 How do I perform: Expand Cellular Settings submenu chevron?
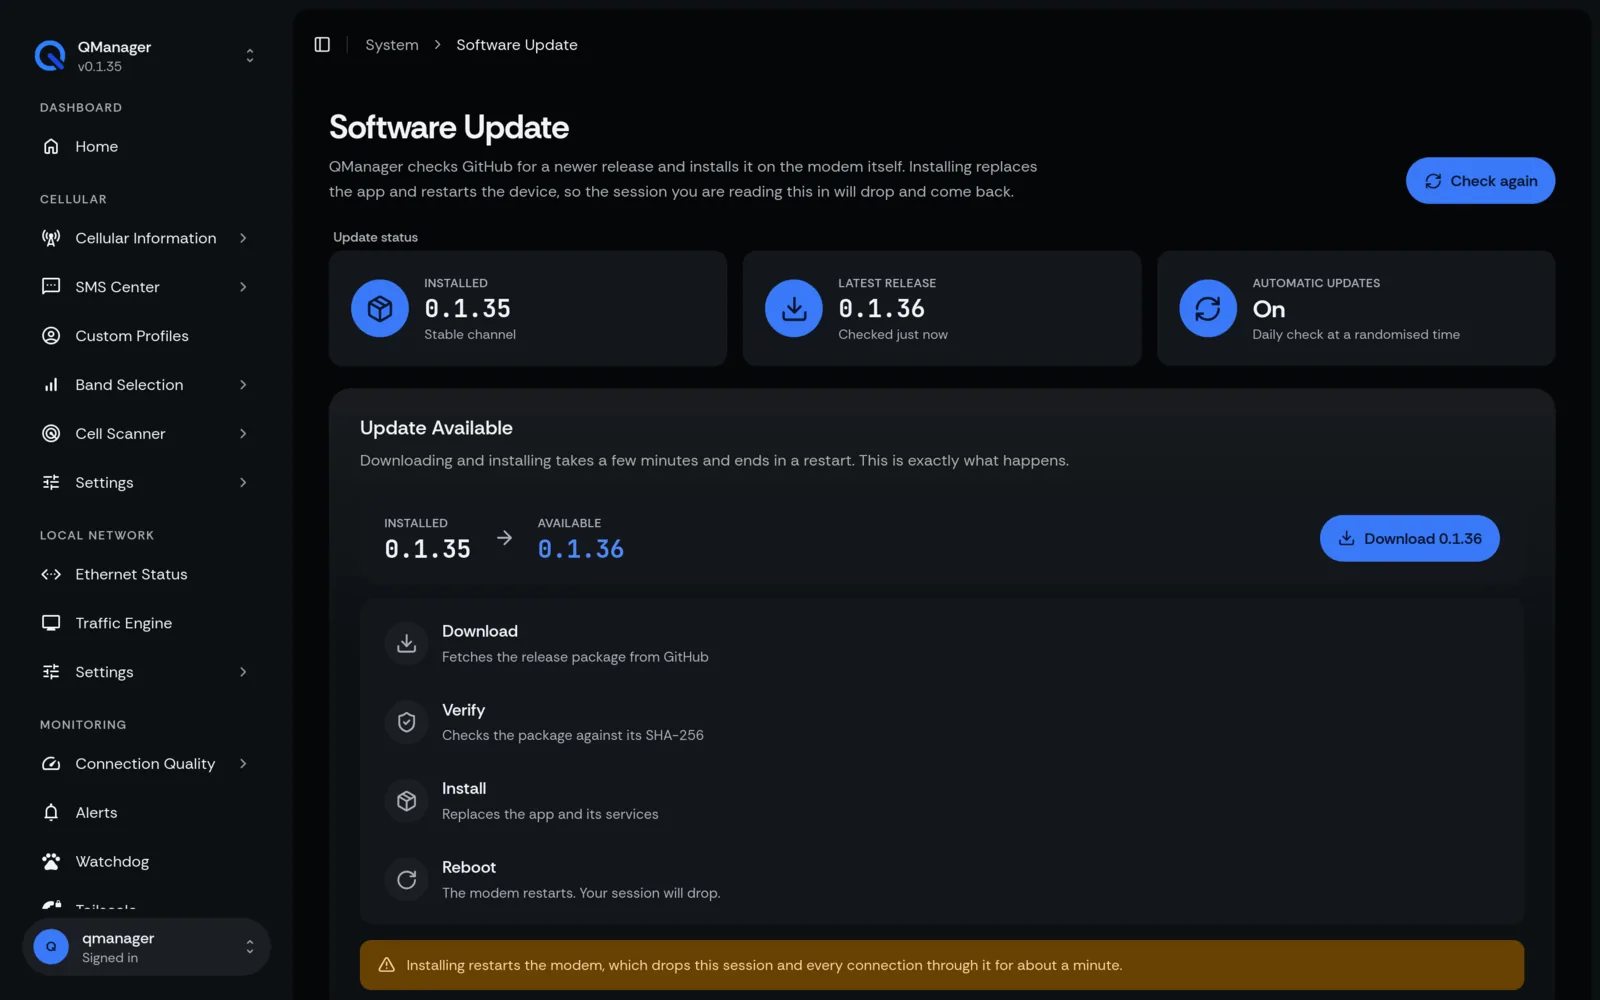pyautogui.click(x=243, y=482)
